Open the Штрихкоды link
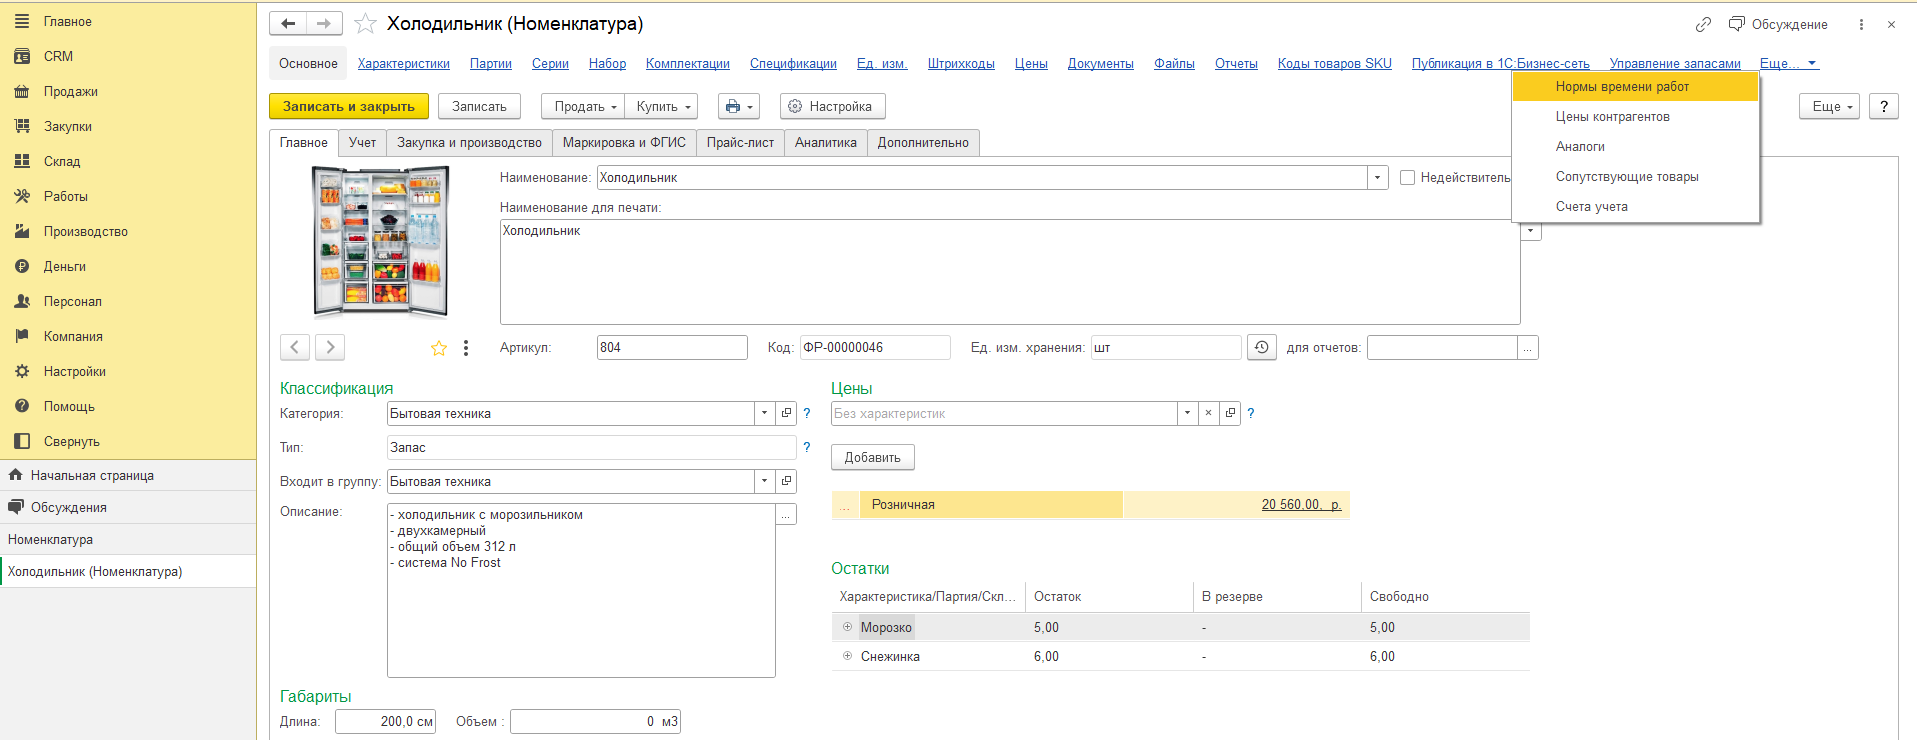 point(961,63)
